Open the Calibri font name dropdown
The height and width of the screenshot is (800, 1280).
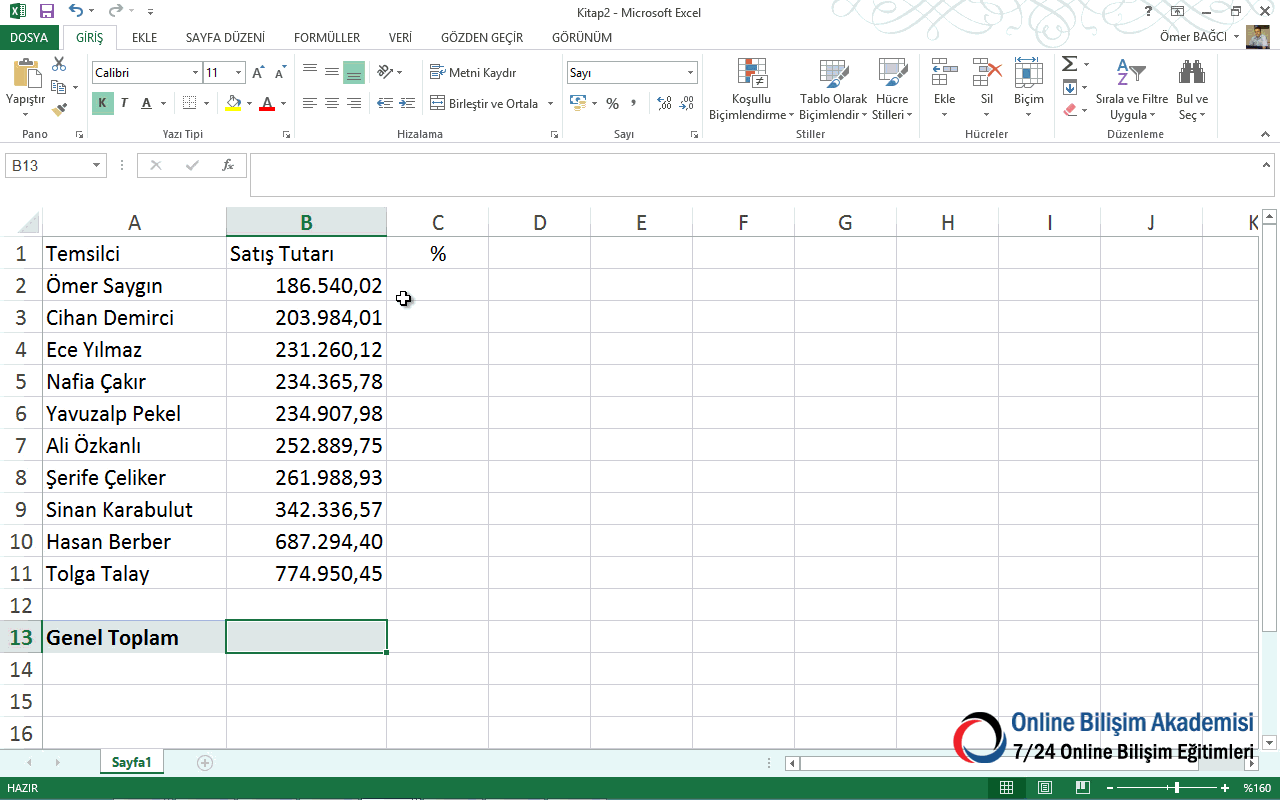195,73
